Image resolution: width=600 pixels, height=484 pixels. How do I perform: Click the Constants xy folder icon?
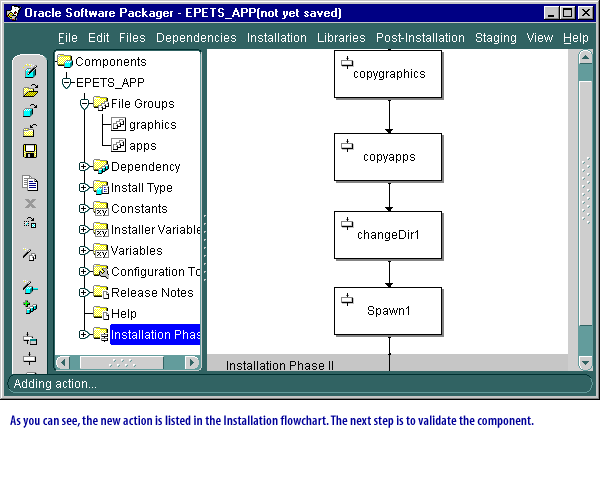[x=101, y=209]
